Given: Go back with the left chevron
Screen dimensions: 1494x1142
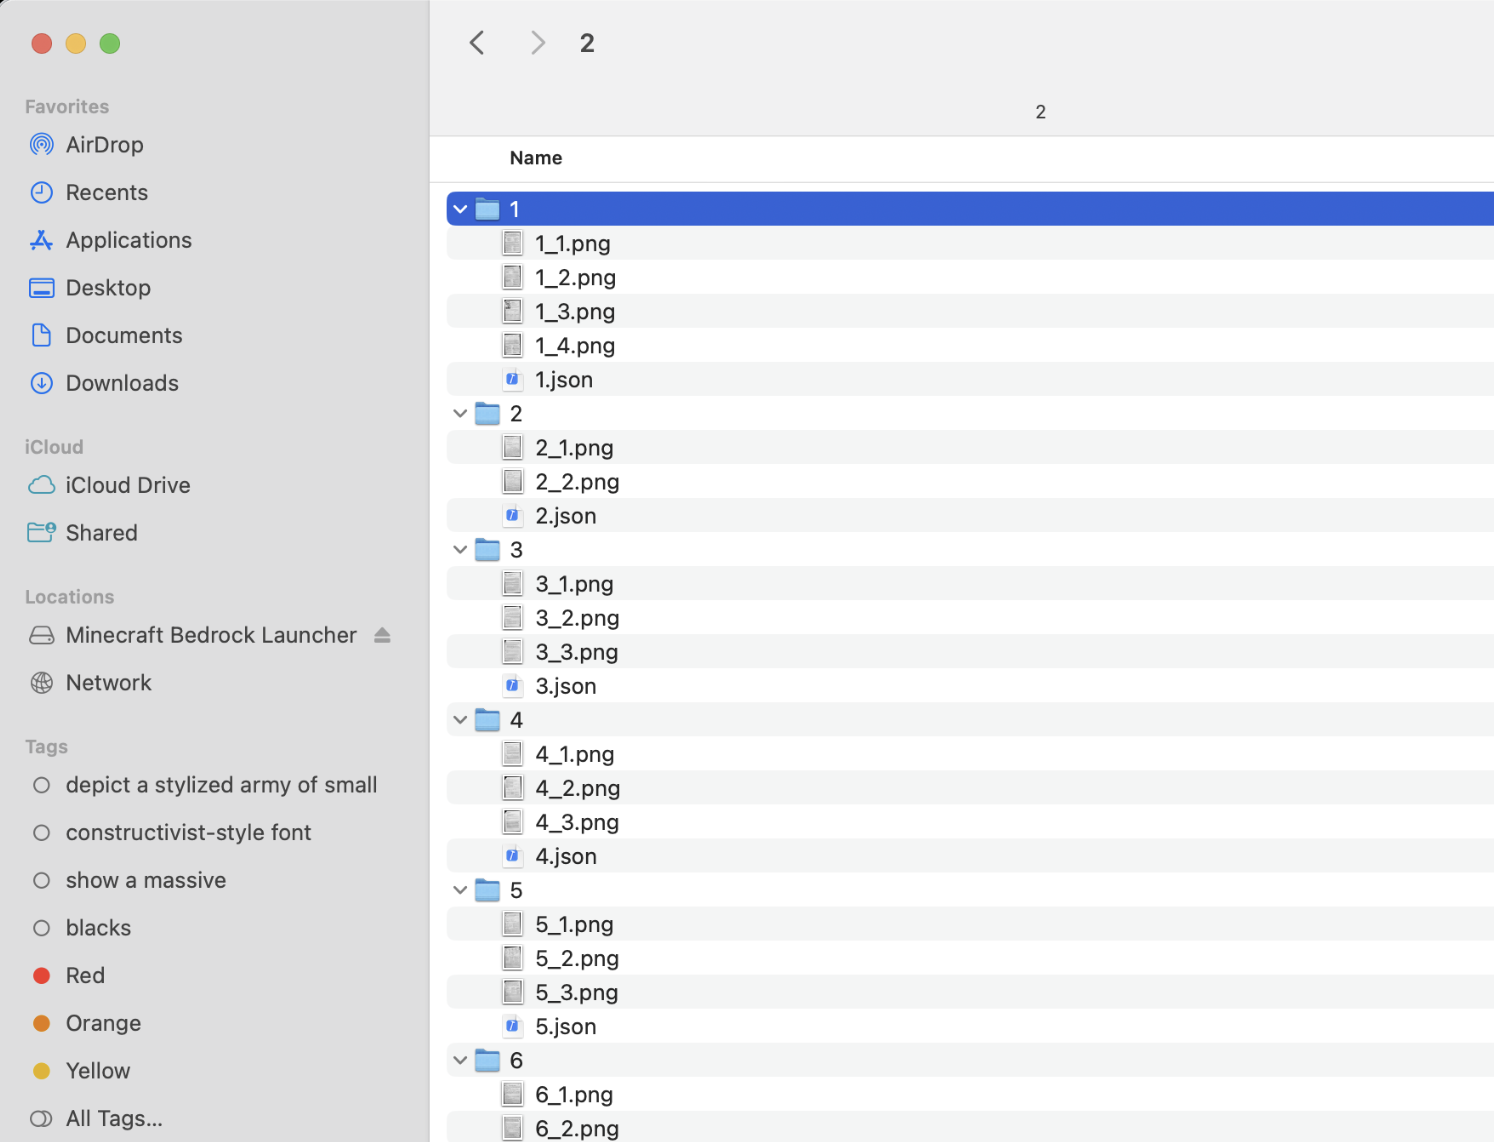Looking at the screenshot, I should (477, 43).
